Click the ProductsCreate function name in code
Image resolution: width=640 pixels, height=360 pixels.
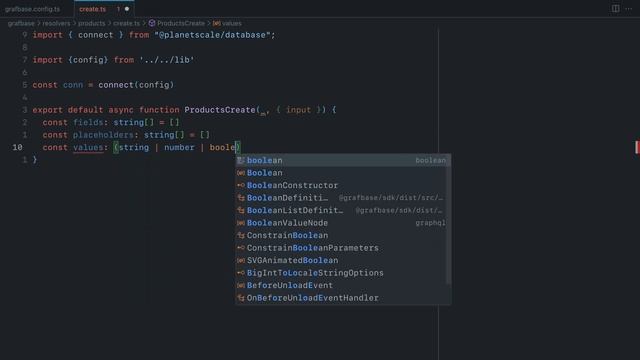click(x=220, y=110)
